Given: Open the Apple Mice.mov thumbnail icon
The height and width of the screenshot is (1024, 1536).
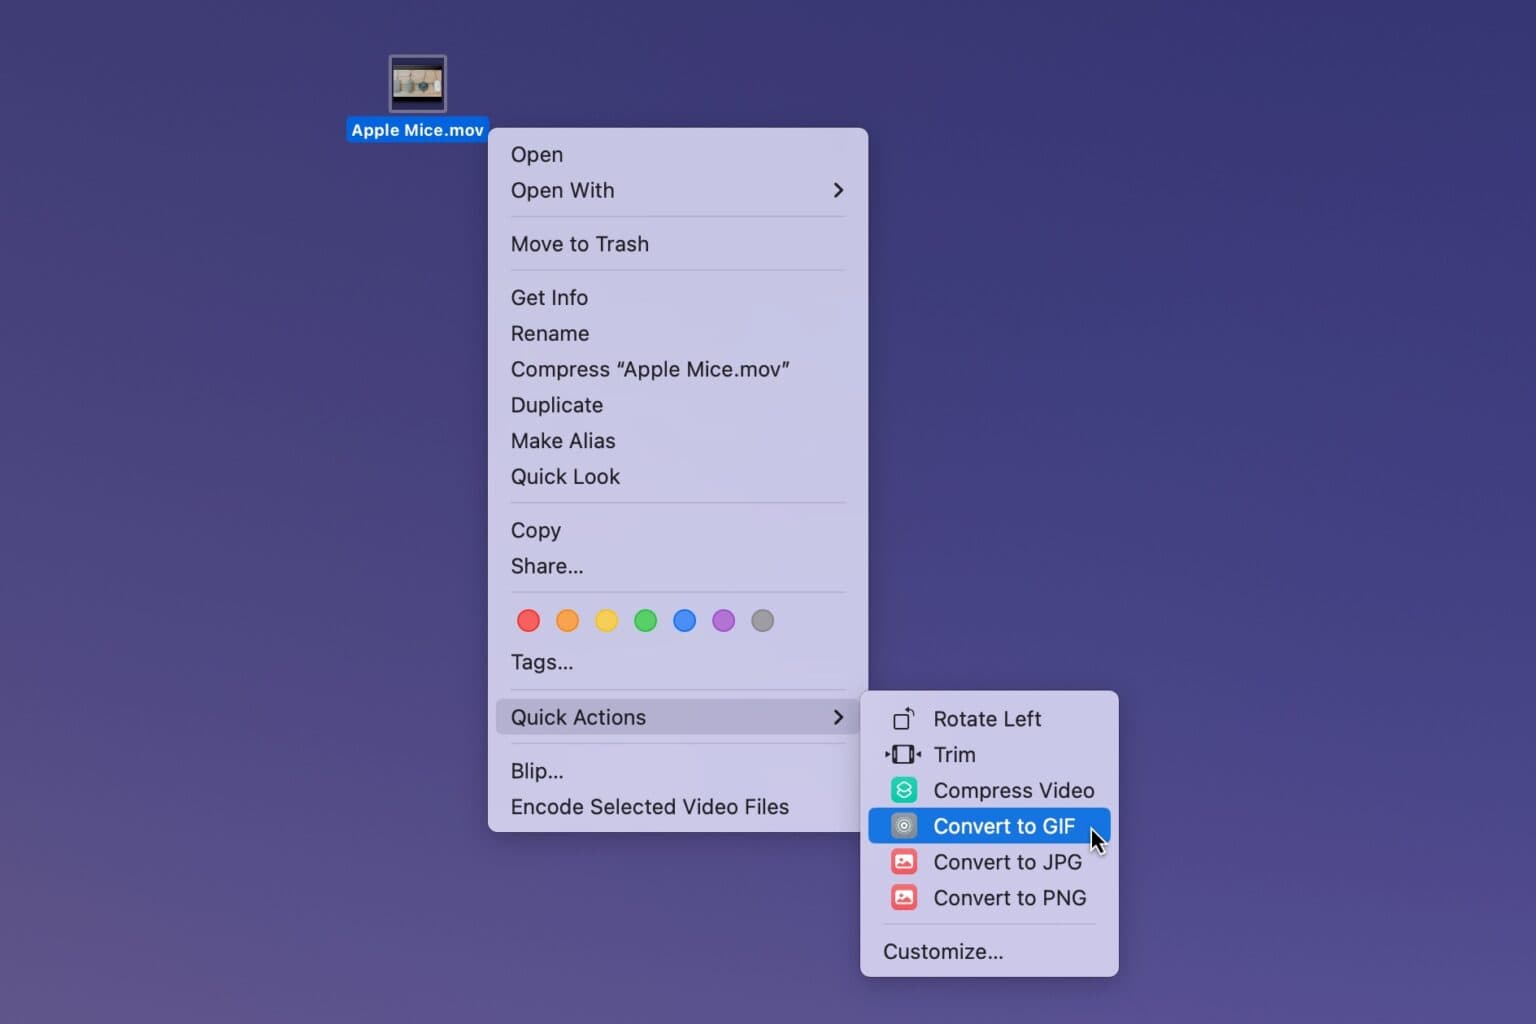Looking at the screenshot, I should [417, 83].
